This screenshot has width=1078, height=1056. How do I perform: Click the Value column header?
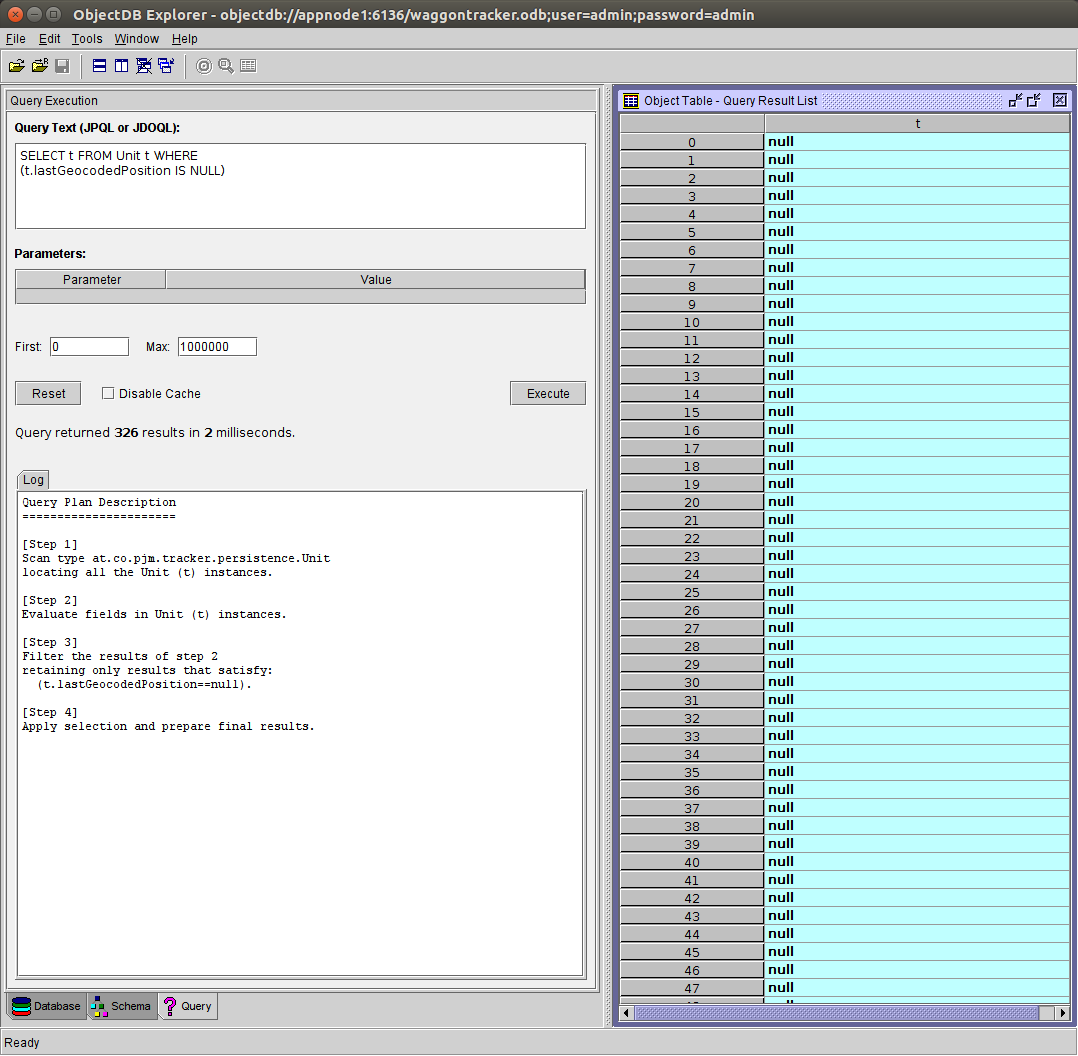pyautogui.click(x=375, y=280)
